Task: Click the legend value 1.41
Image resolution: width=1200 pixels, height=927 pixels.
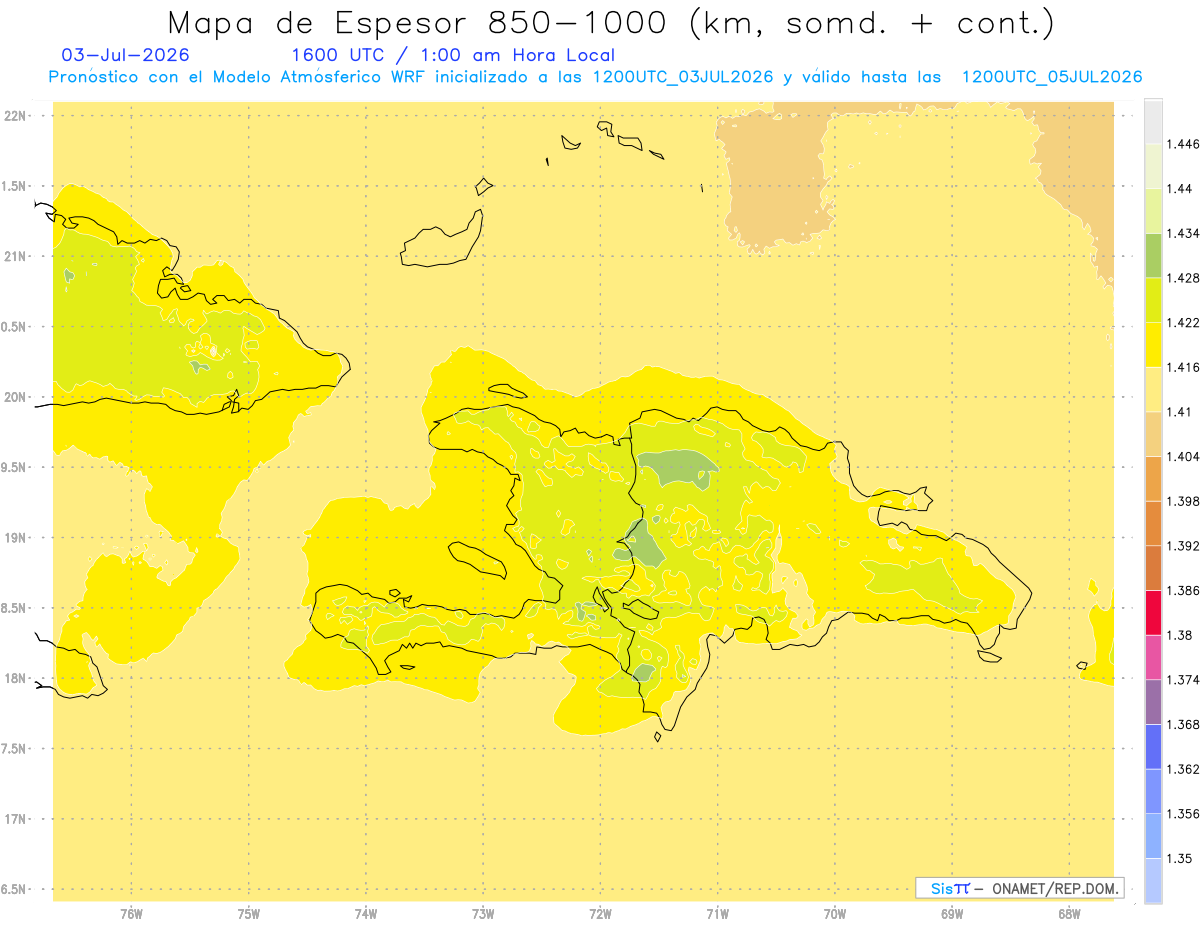Action: pyautogui.click(x=1180, y=412)
